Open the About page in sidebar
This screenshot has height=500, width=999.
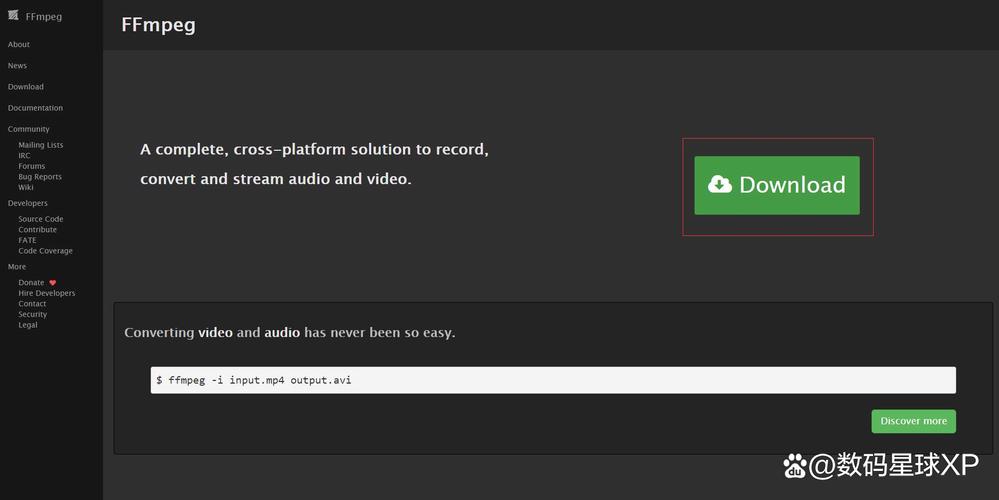pos(18,45)
